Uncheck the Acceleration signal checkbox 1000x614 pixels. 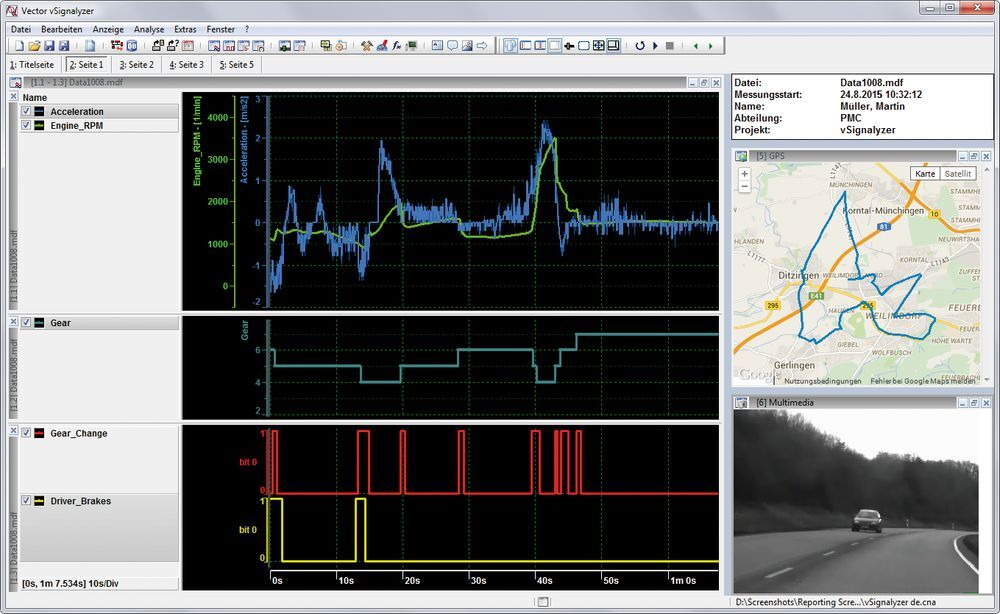(27, 112)
